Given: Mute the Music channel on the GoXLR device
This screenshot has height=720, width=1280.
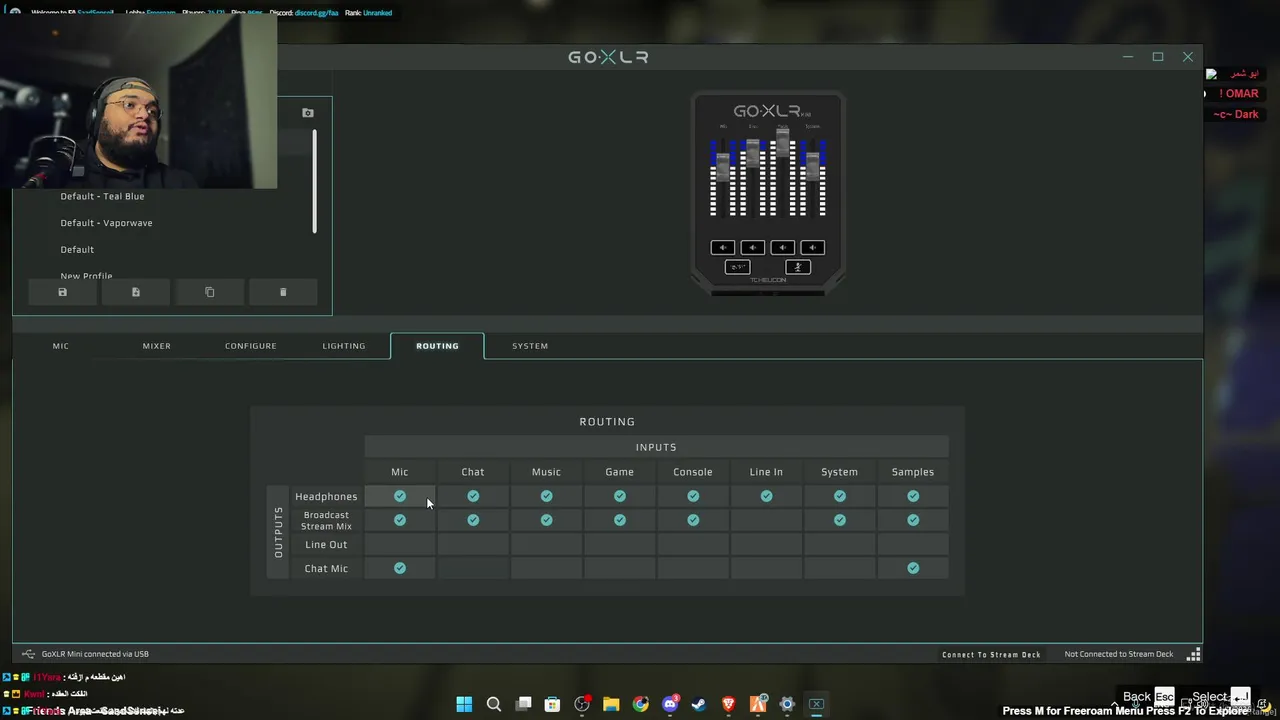Looking at the screenshot, I should [x=782, y=247].
